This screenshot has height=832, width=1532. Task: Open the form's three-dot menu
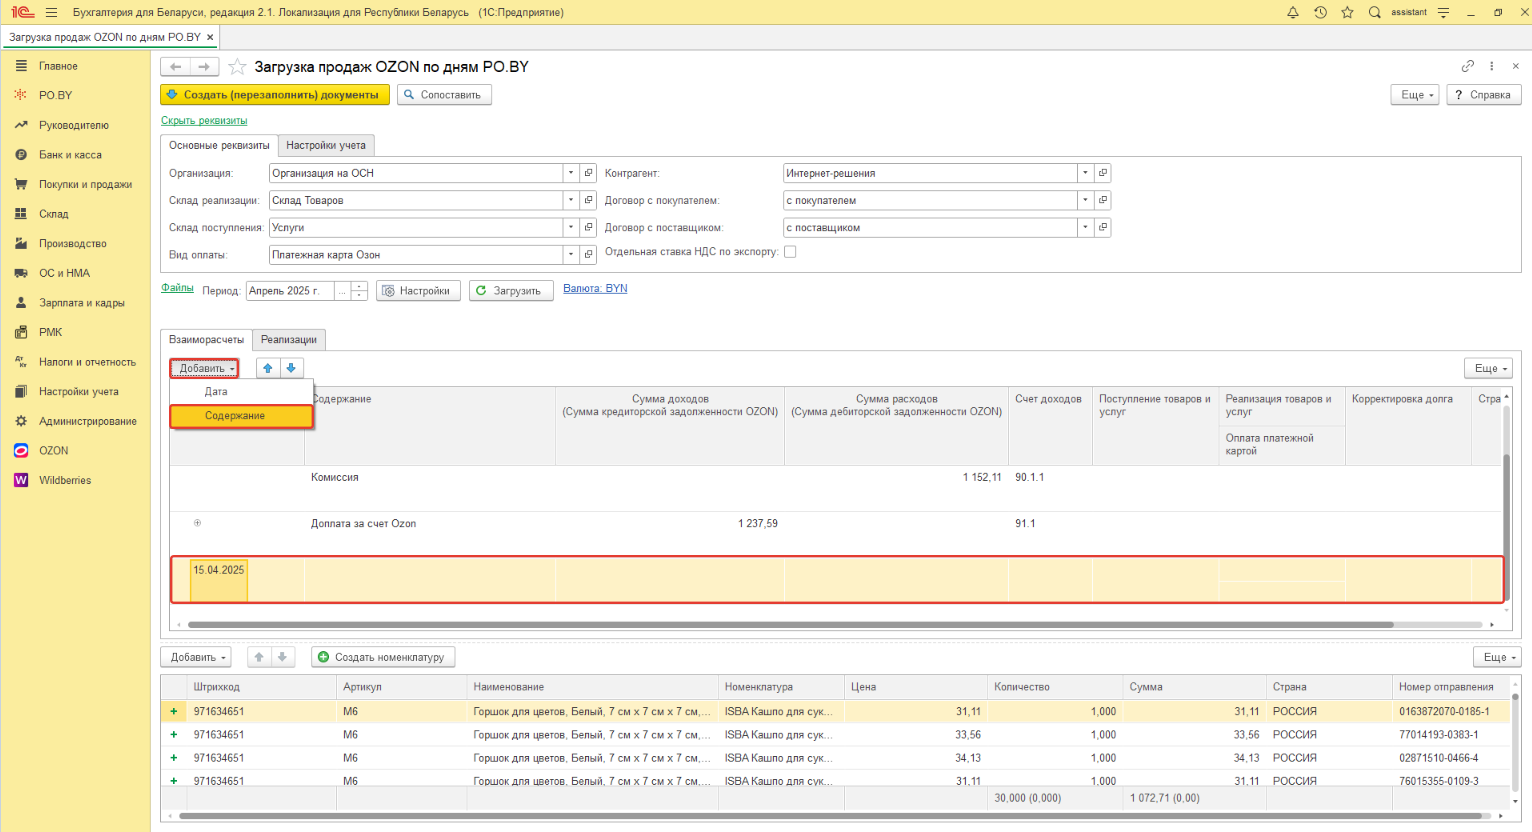click(1492, 66)
